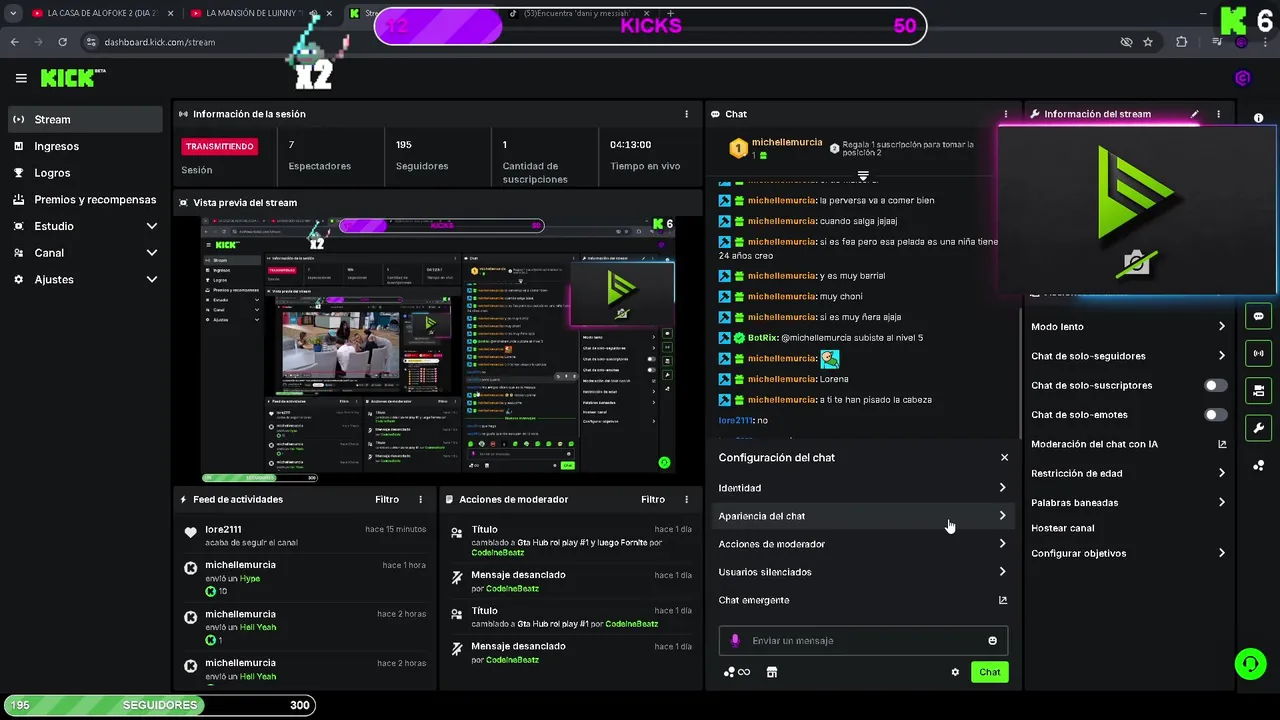The height and width of the screenshot is (720, 1280).
Task: Reload the browser page
Action: [62, 42]
